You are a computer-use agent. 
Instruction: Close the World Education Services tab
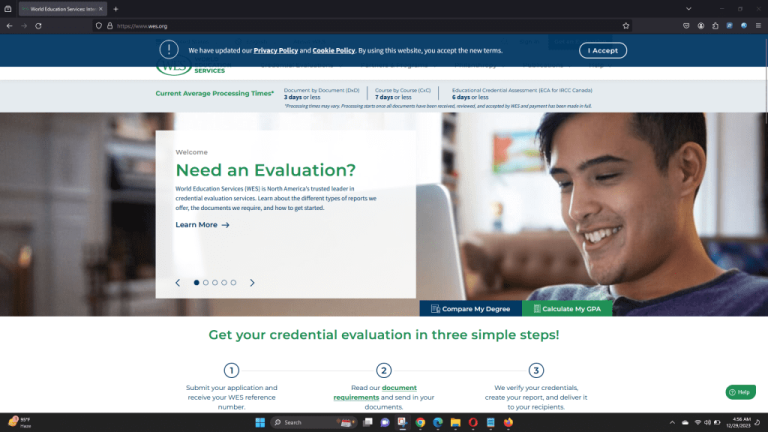click(x=101, y=9)
